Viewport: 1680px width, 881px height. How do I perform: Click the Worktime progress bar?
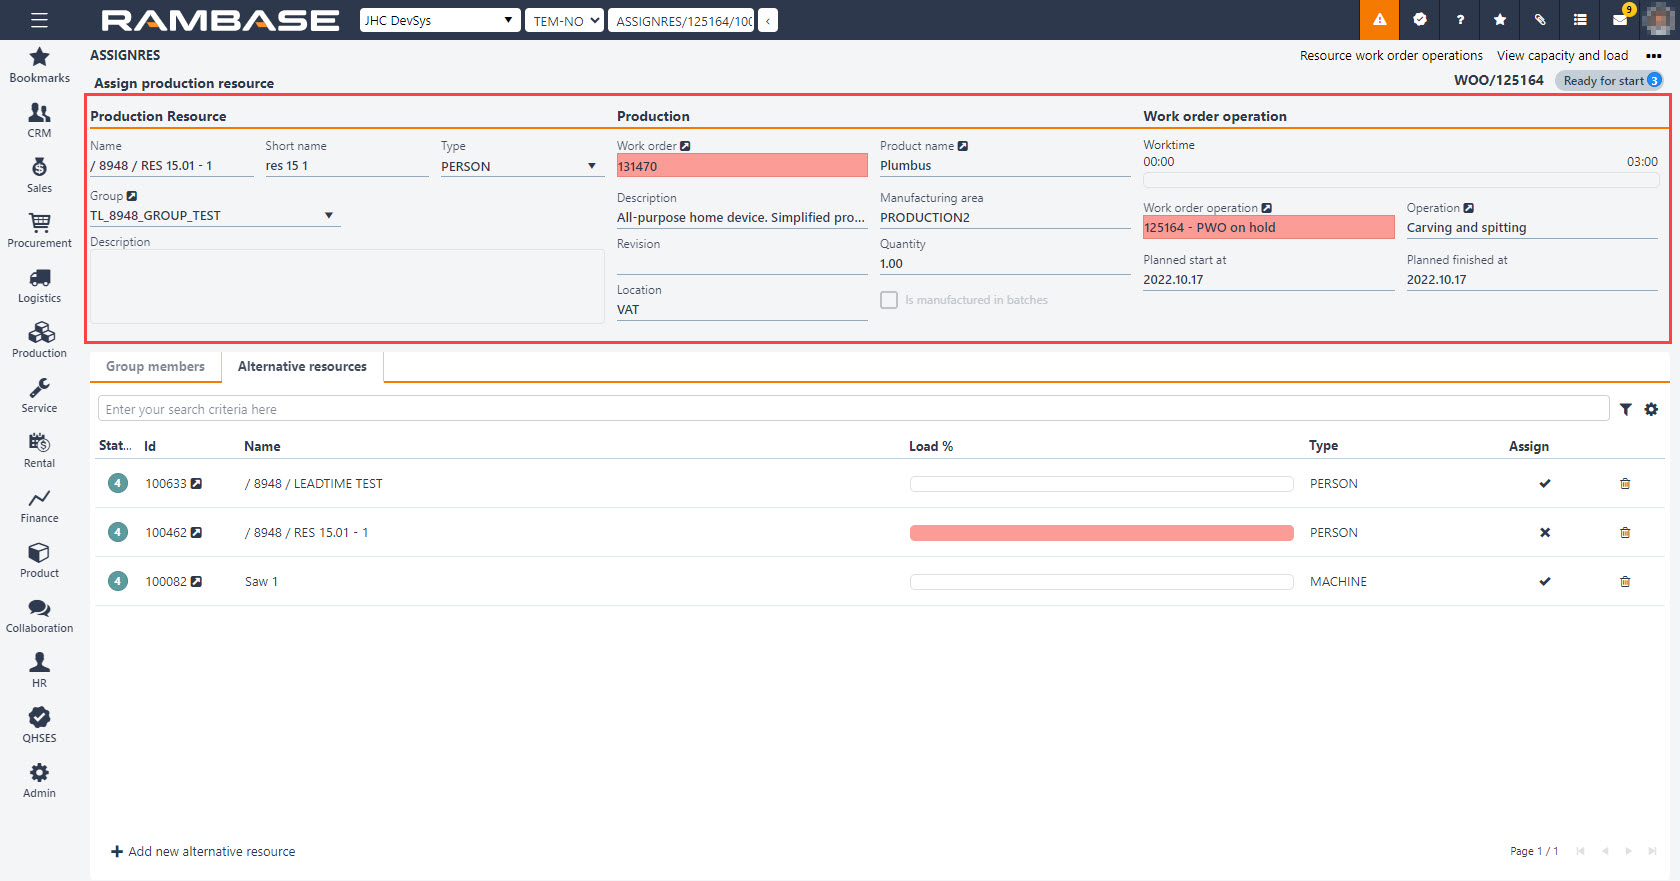pyautogui.click(x=1400, y=181)
